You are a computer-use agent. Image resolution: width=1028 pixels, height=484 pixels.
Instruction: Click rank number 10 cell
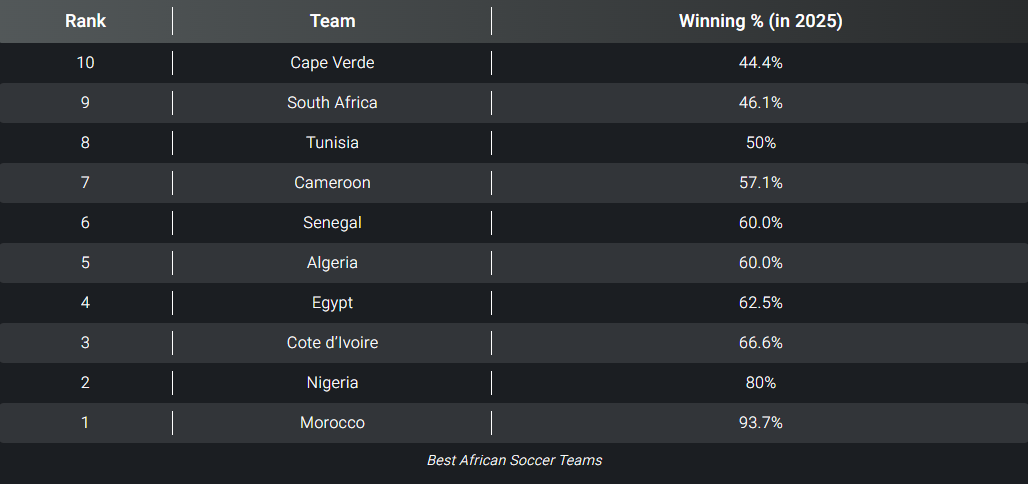85,63
